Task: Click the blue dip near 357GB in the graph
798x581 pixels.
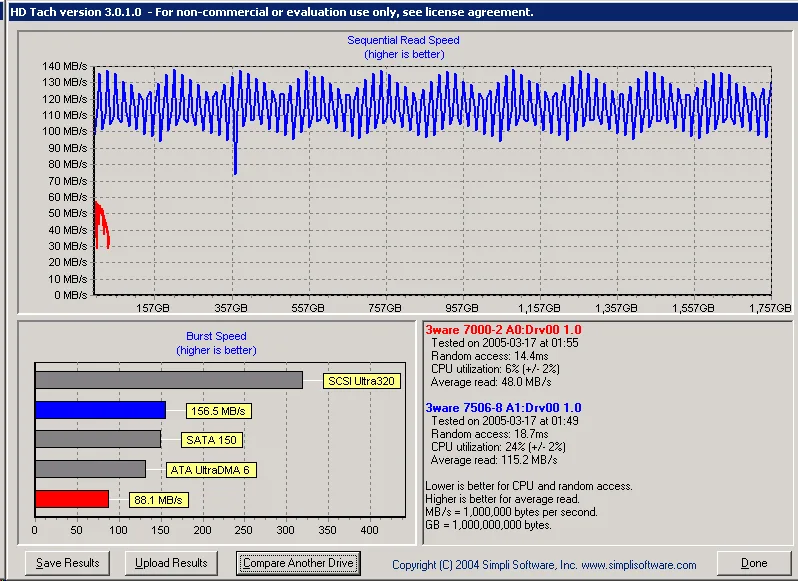Action: (x=235, y=160)
